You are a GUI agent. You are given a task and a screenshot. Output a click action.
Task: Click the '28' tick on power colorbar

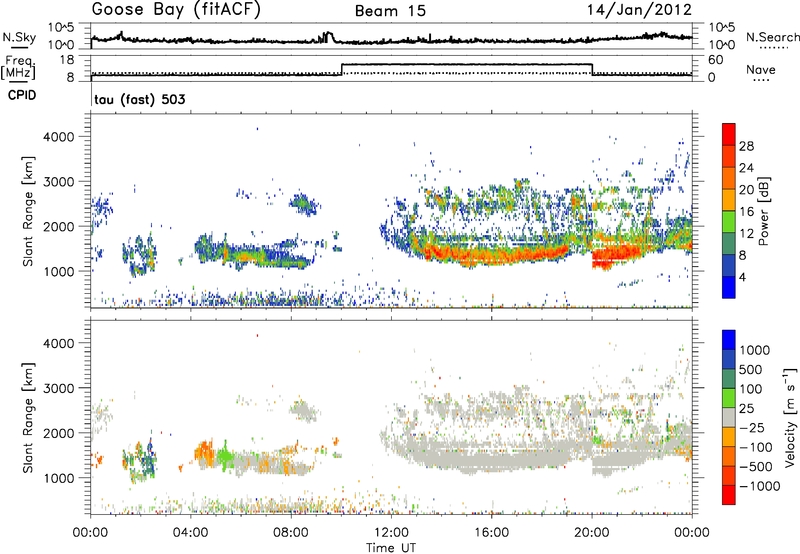click(746, 146)
